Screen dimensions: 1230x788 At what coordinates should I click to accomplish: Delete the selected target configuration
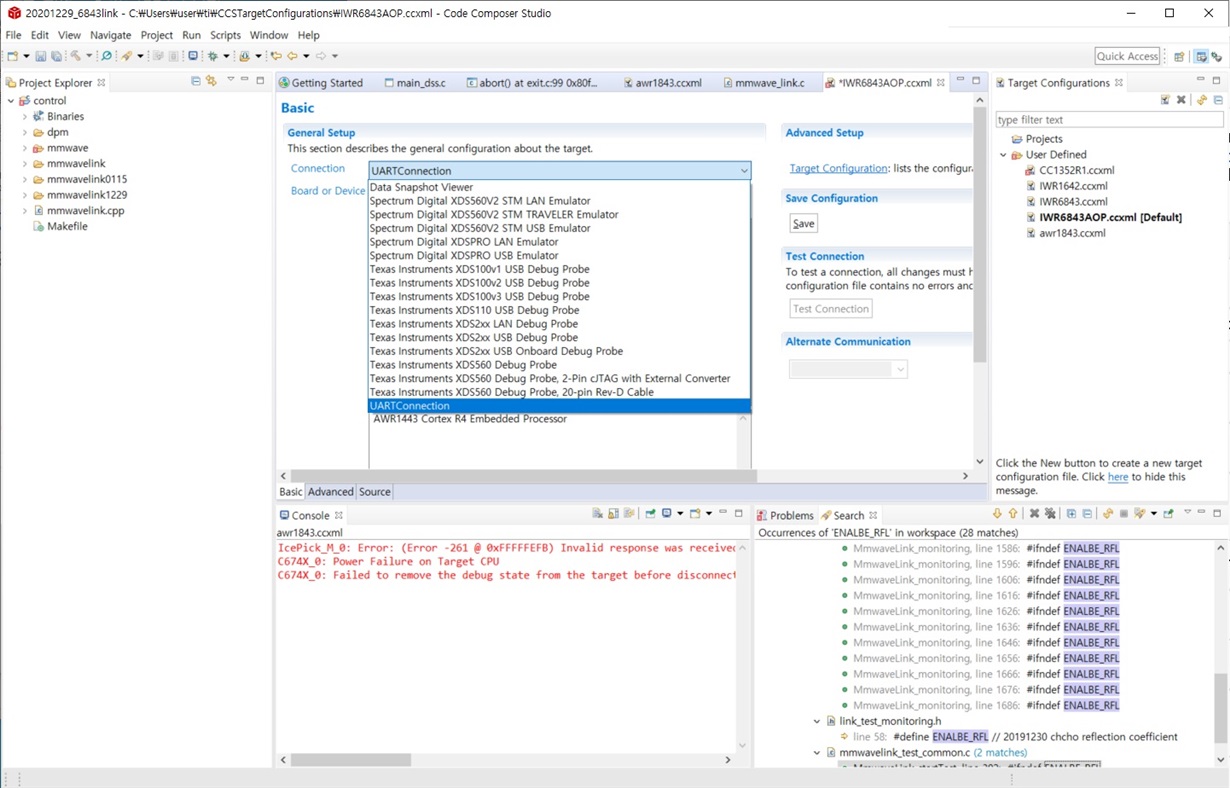(x=1181, y=100)
